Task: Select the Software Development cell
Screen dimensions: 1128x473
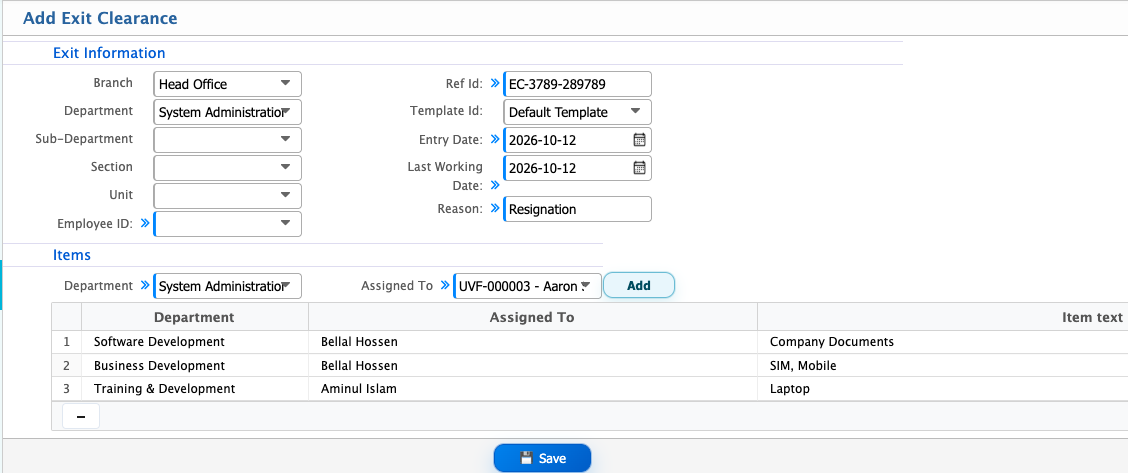Action: 195,342
